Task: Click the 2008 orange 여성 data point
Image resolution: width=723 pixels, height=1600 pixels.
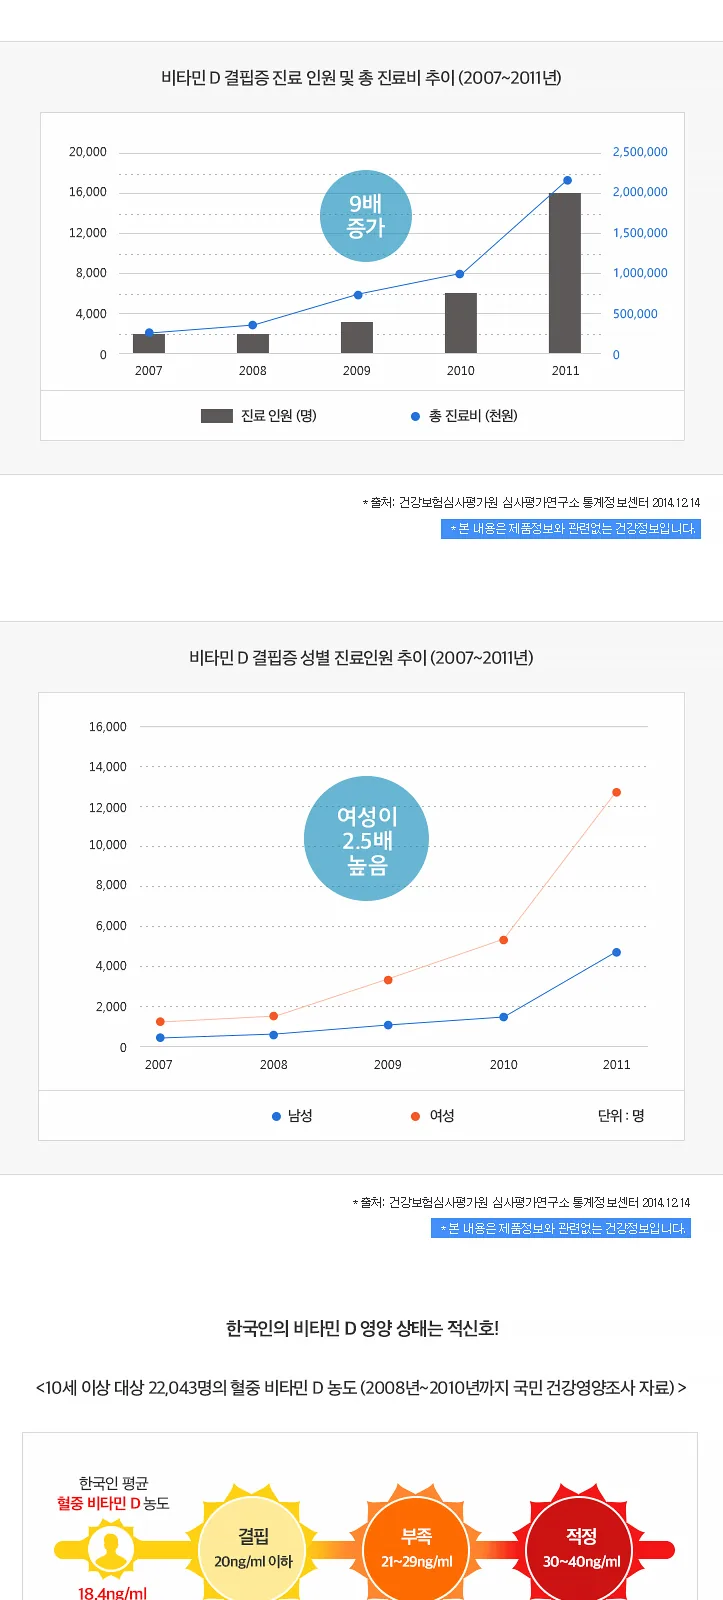Action: pos(273,1016)
